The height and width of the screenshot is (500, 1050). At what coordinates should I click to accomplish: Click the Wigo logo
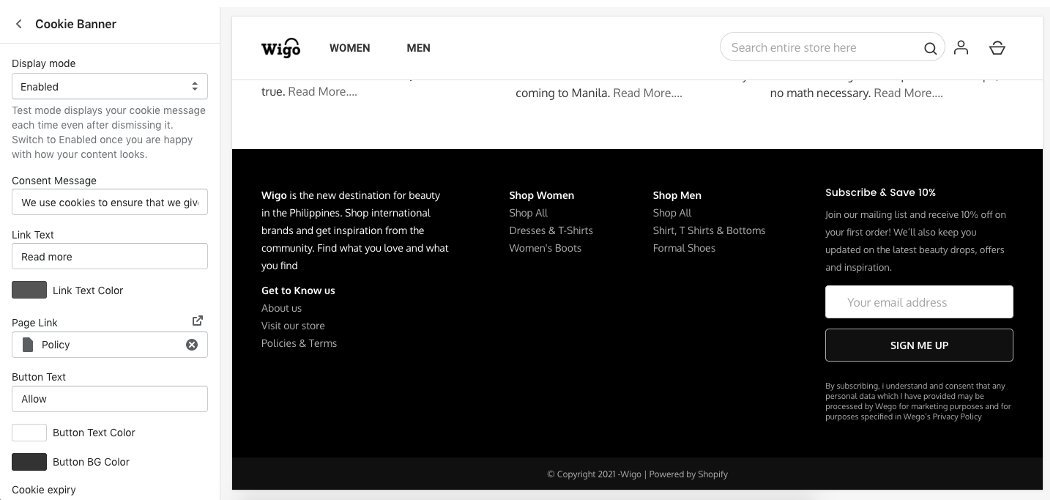click(x=280, y=48)
